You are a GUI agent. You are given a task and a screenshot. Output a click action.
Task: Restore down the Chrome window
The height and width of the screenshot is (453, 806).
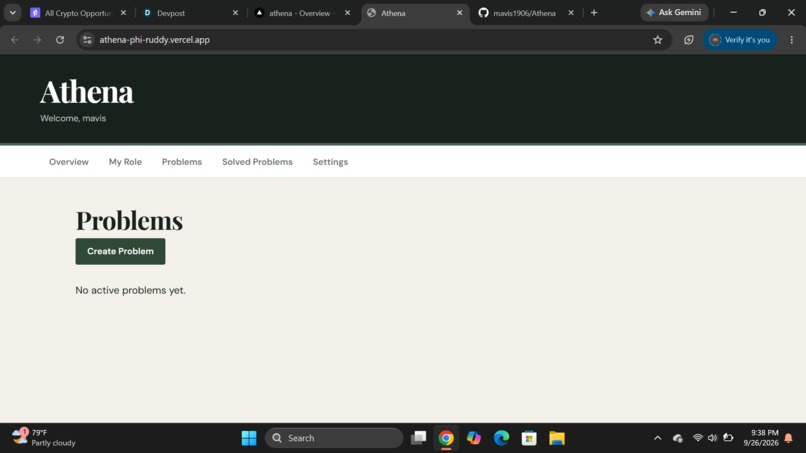pyautogui.click(x=762, y=12)
